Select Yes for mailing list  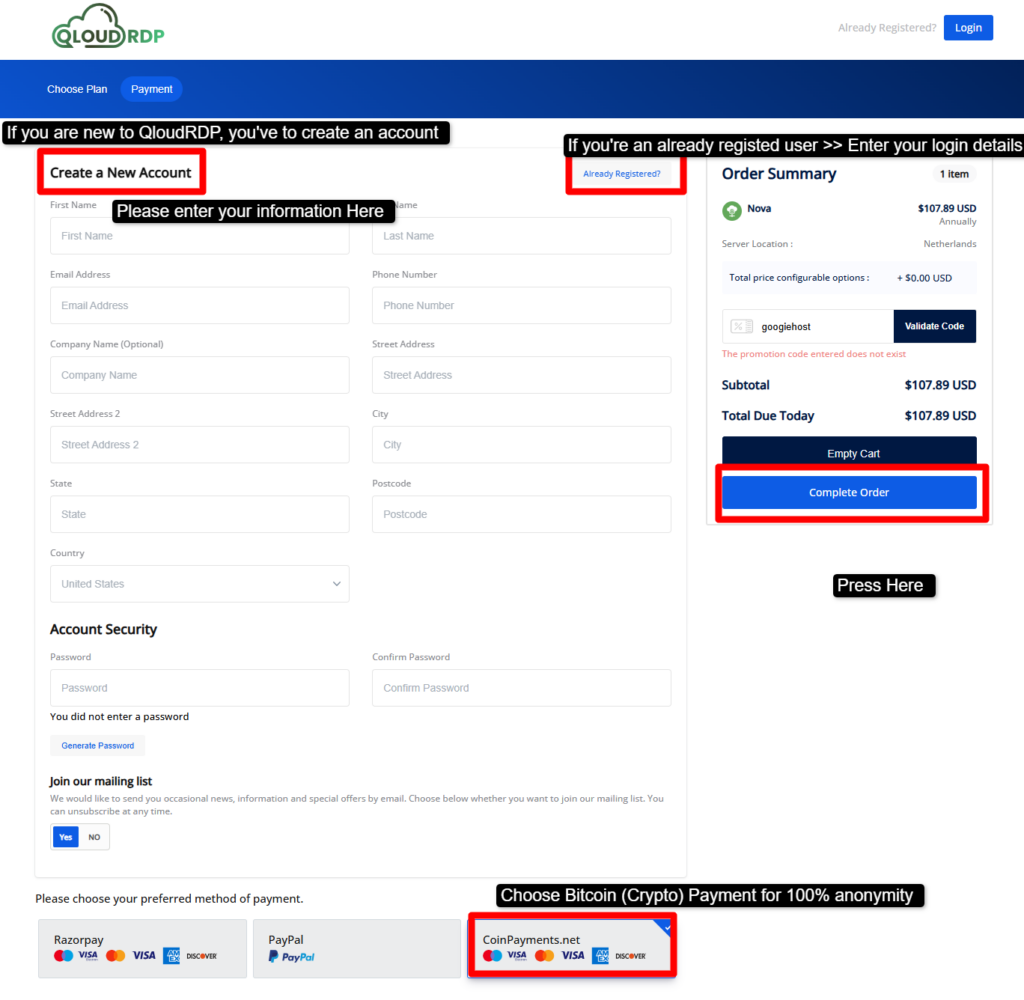[x=65, y=837]
